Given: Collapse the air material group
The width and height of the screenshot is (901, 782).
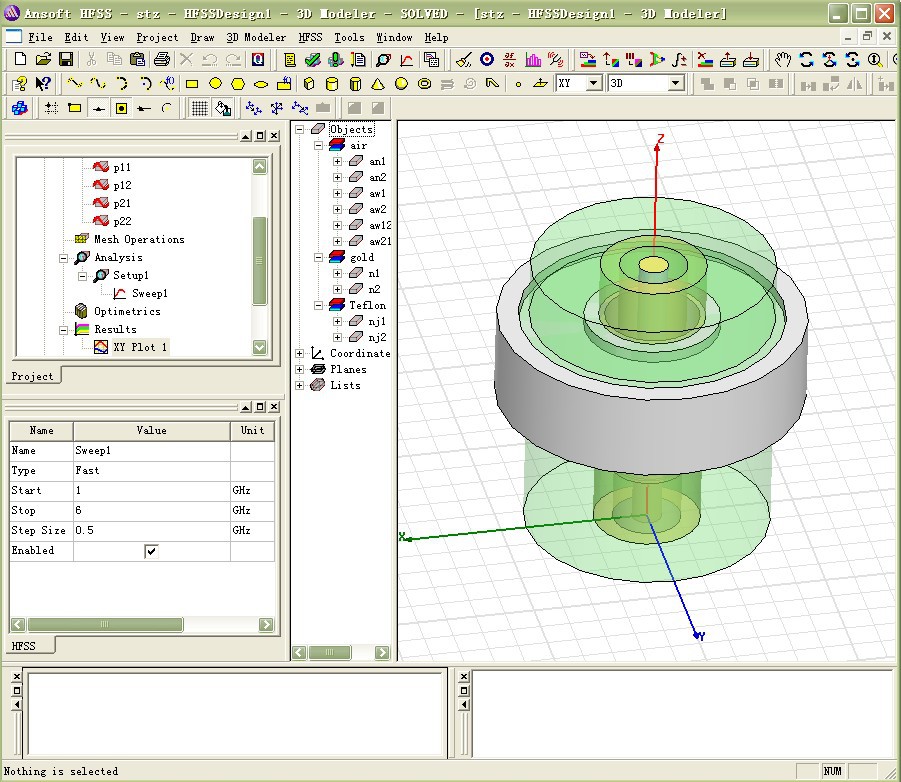Looking at the screenshot, I should (x=318, y=146).
